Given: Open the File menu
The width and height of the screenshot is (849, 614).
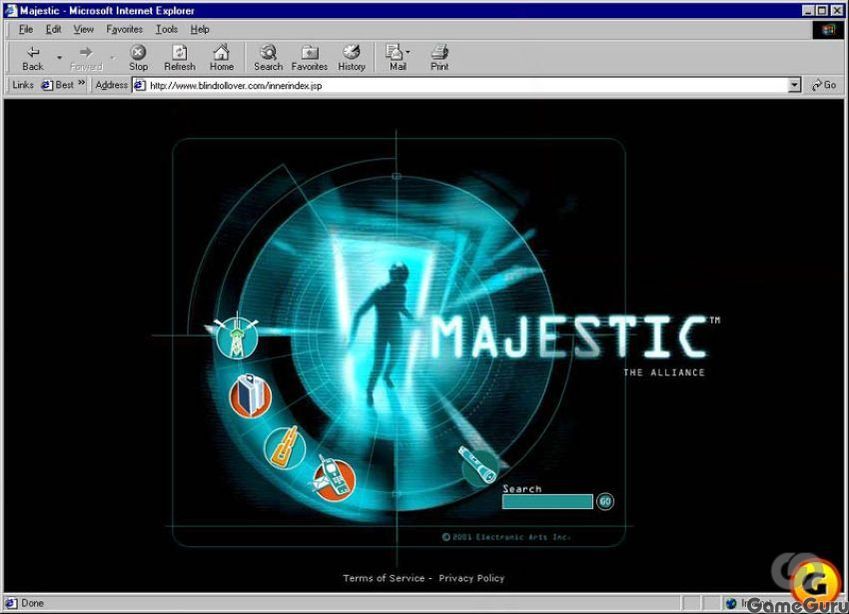Looking at the screenshot, I should click(x=25, y=29).
